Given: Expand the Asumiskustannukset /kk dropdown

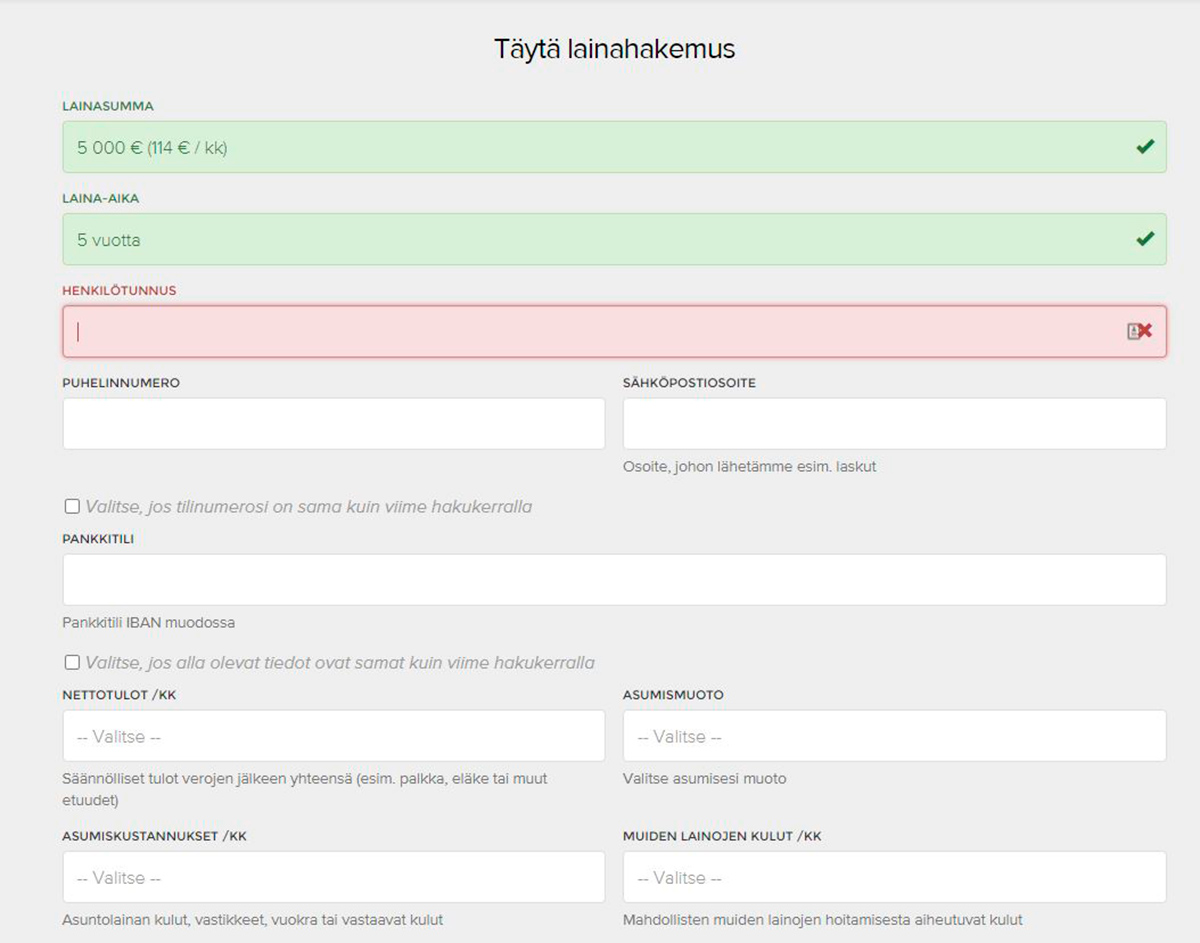Looking at the screenshot, I should point(333,877).
